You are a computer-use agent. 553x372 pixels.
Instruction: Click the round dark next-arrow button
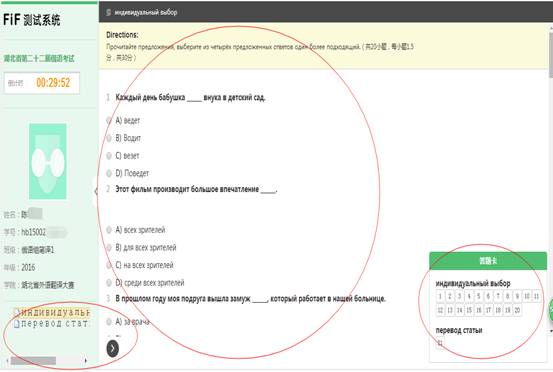(x=113, y=348)
